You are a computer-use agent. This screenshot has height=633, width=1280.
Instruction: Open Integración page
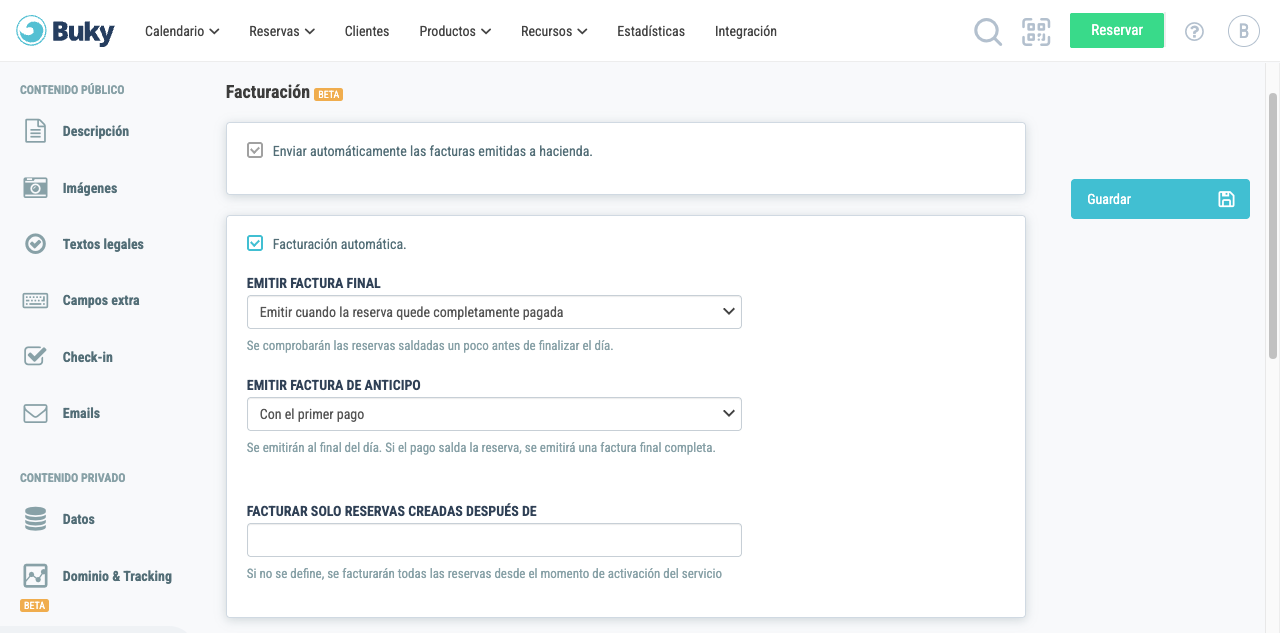(x=746, y=31)
